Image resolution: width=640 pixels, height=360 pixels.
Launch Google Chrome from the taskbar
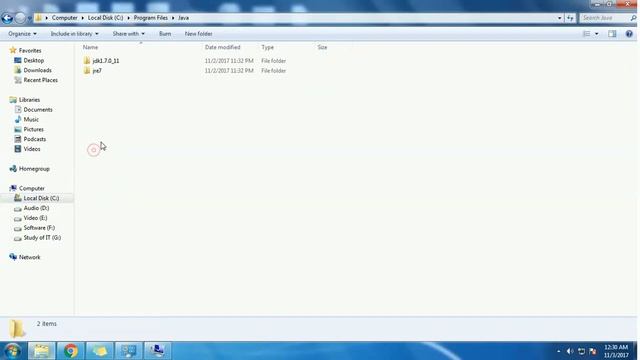coord(71,351)
